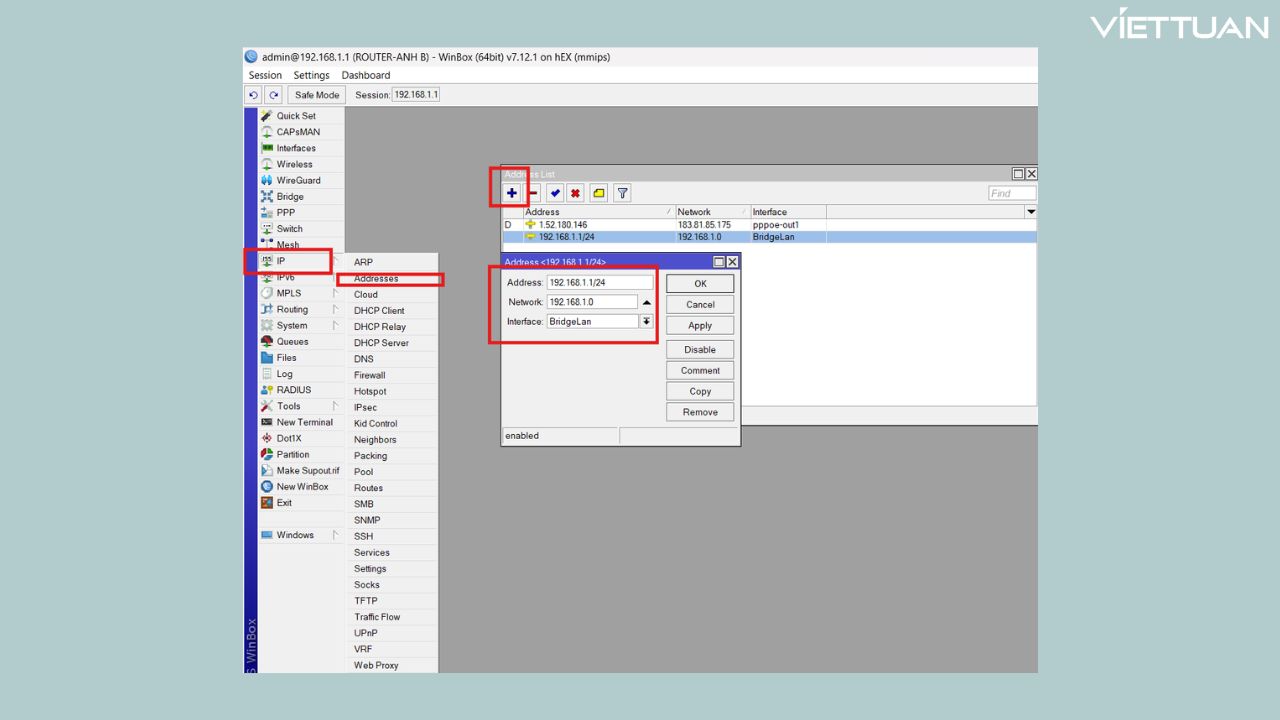Expand the Routing submenu

tap(300, 309)
